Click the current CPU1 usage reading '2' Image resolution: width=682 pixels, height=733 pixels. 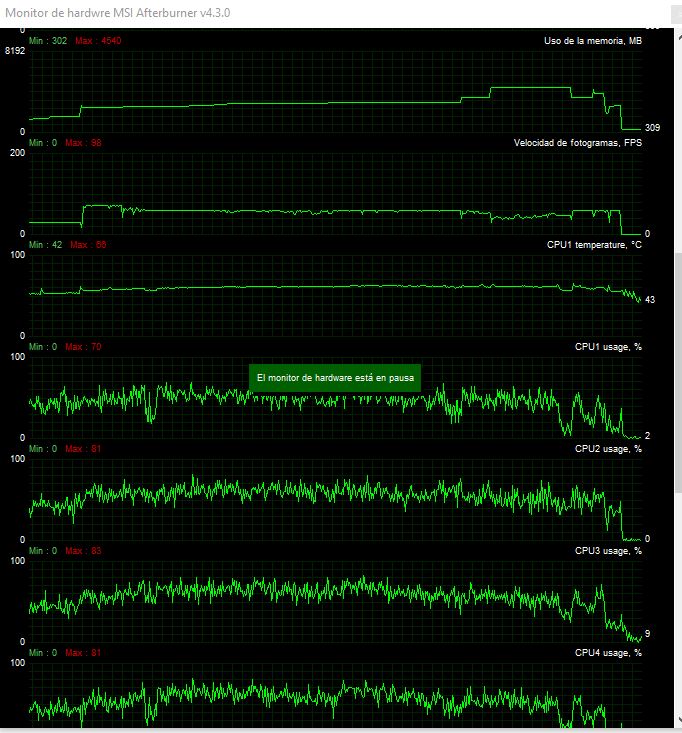(647, 436)
